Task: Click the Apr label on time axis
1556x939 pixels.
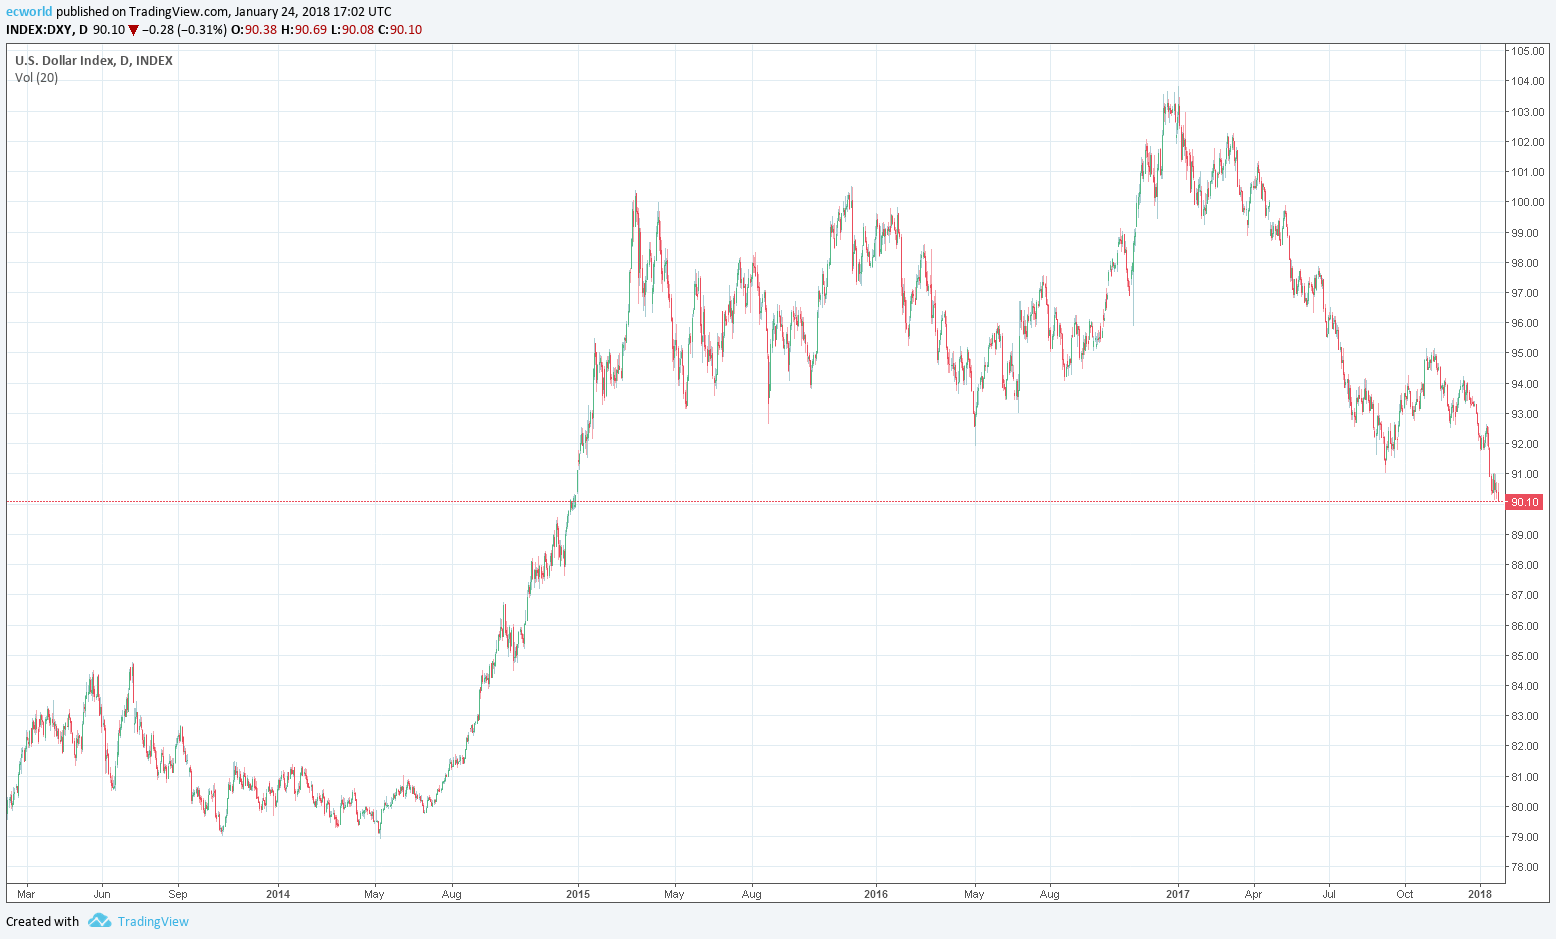Action: coord(1253,894)
